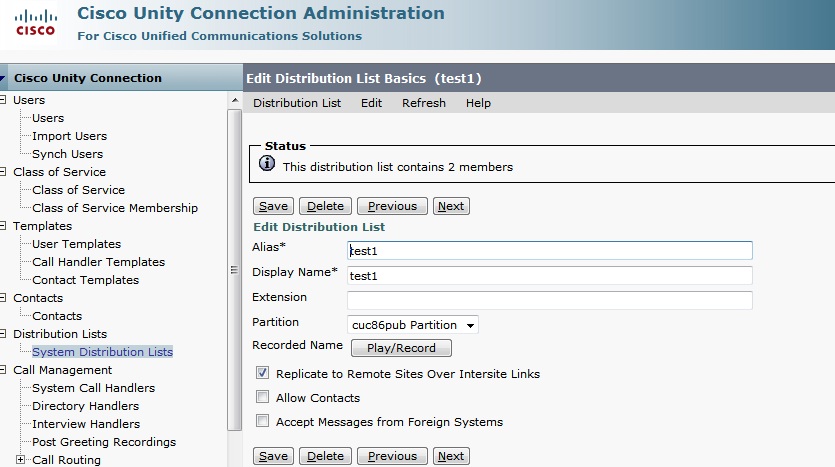
Task: Open the Class of Service child link
Action: [x=78, y=190]
